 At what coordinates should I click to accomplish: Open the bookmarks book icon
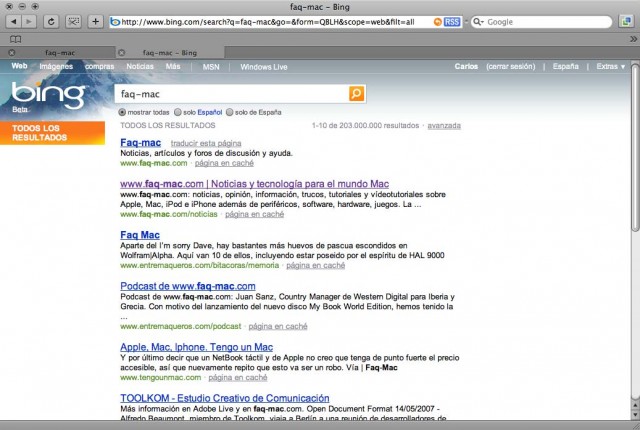pos(16,39)
